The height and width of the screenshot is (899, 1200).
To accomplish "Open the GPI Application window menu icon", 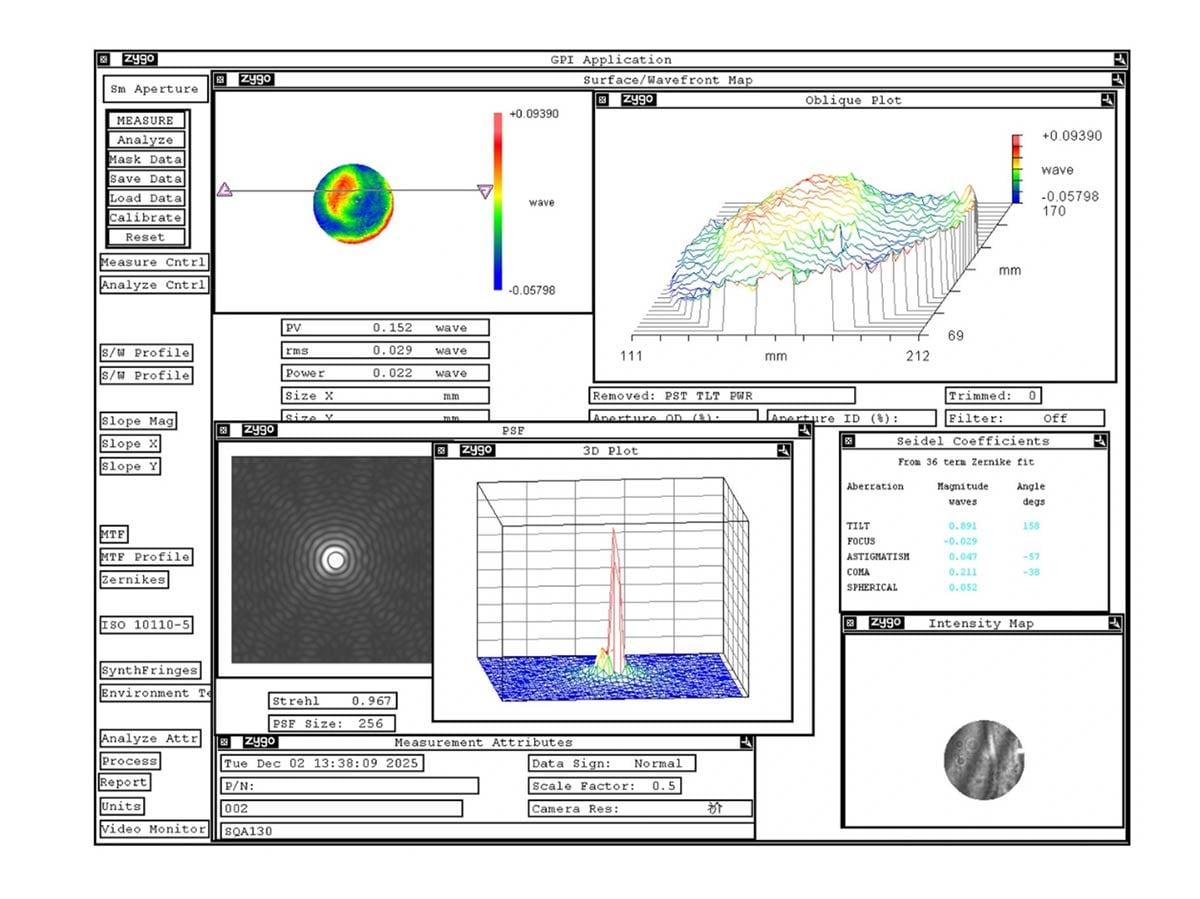I will tap(104, 60).
